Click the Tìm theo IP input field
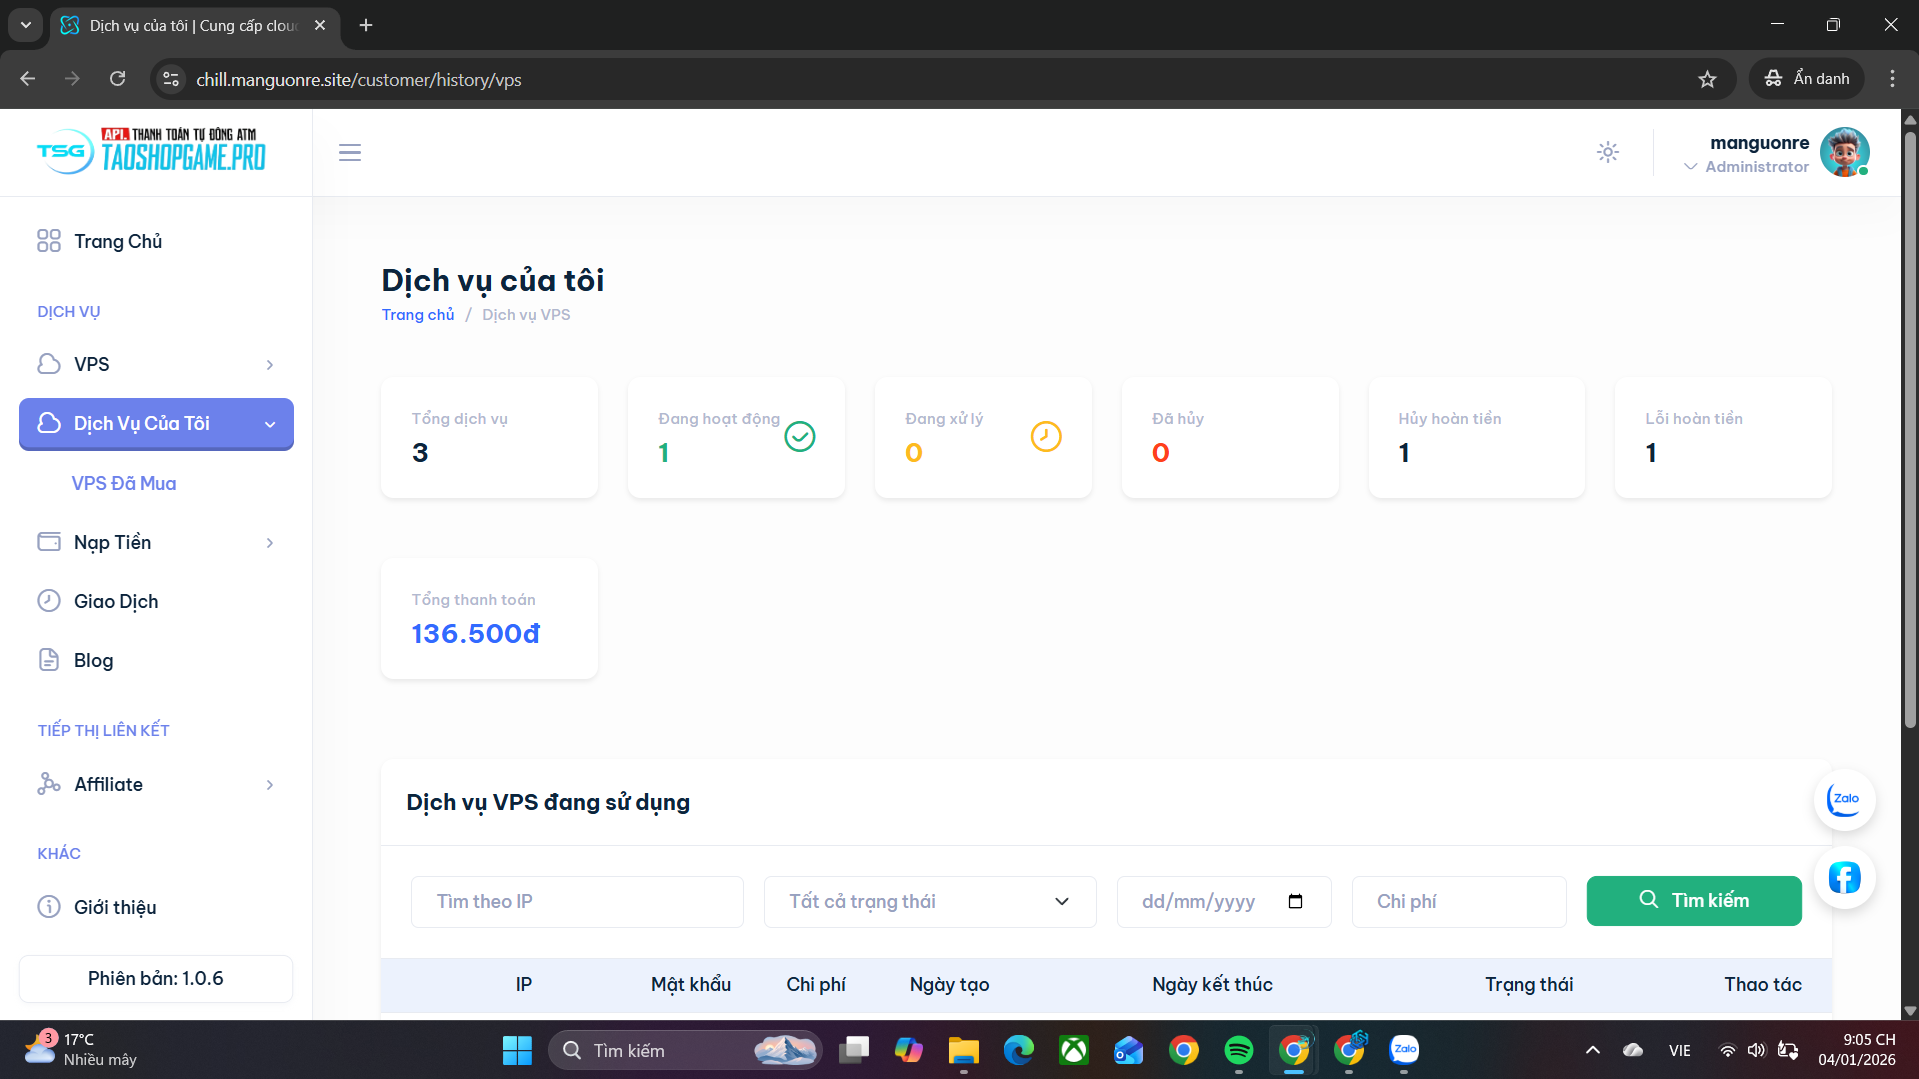The height and width of the screenshot is (1079, 1919). coord(577,901)
